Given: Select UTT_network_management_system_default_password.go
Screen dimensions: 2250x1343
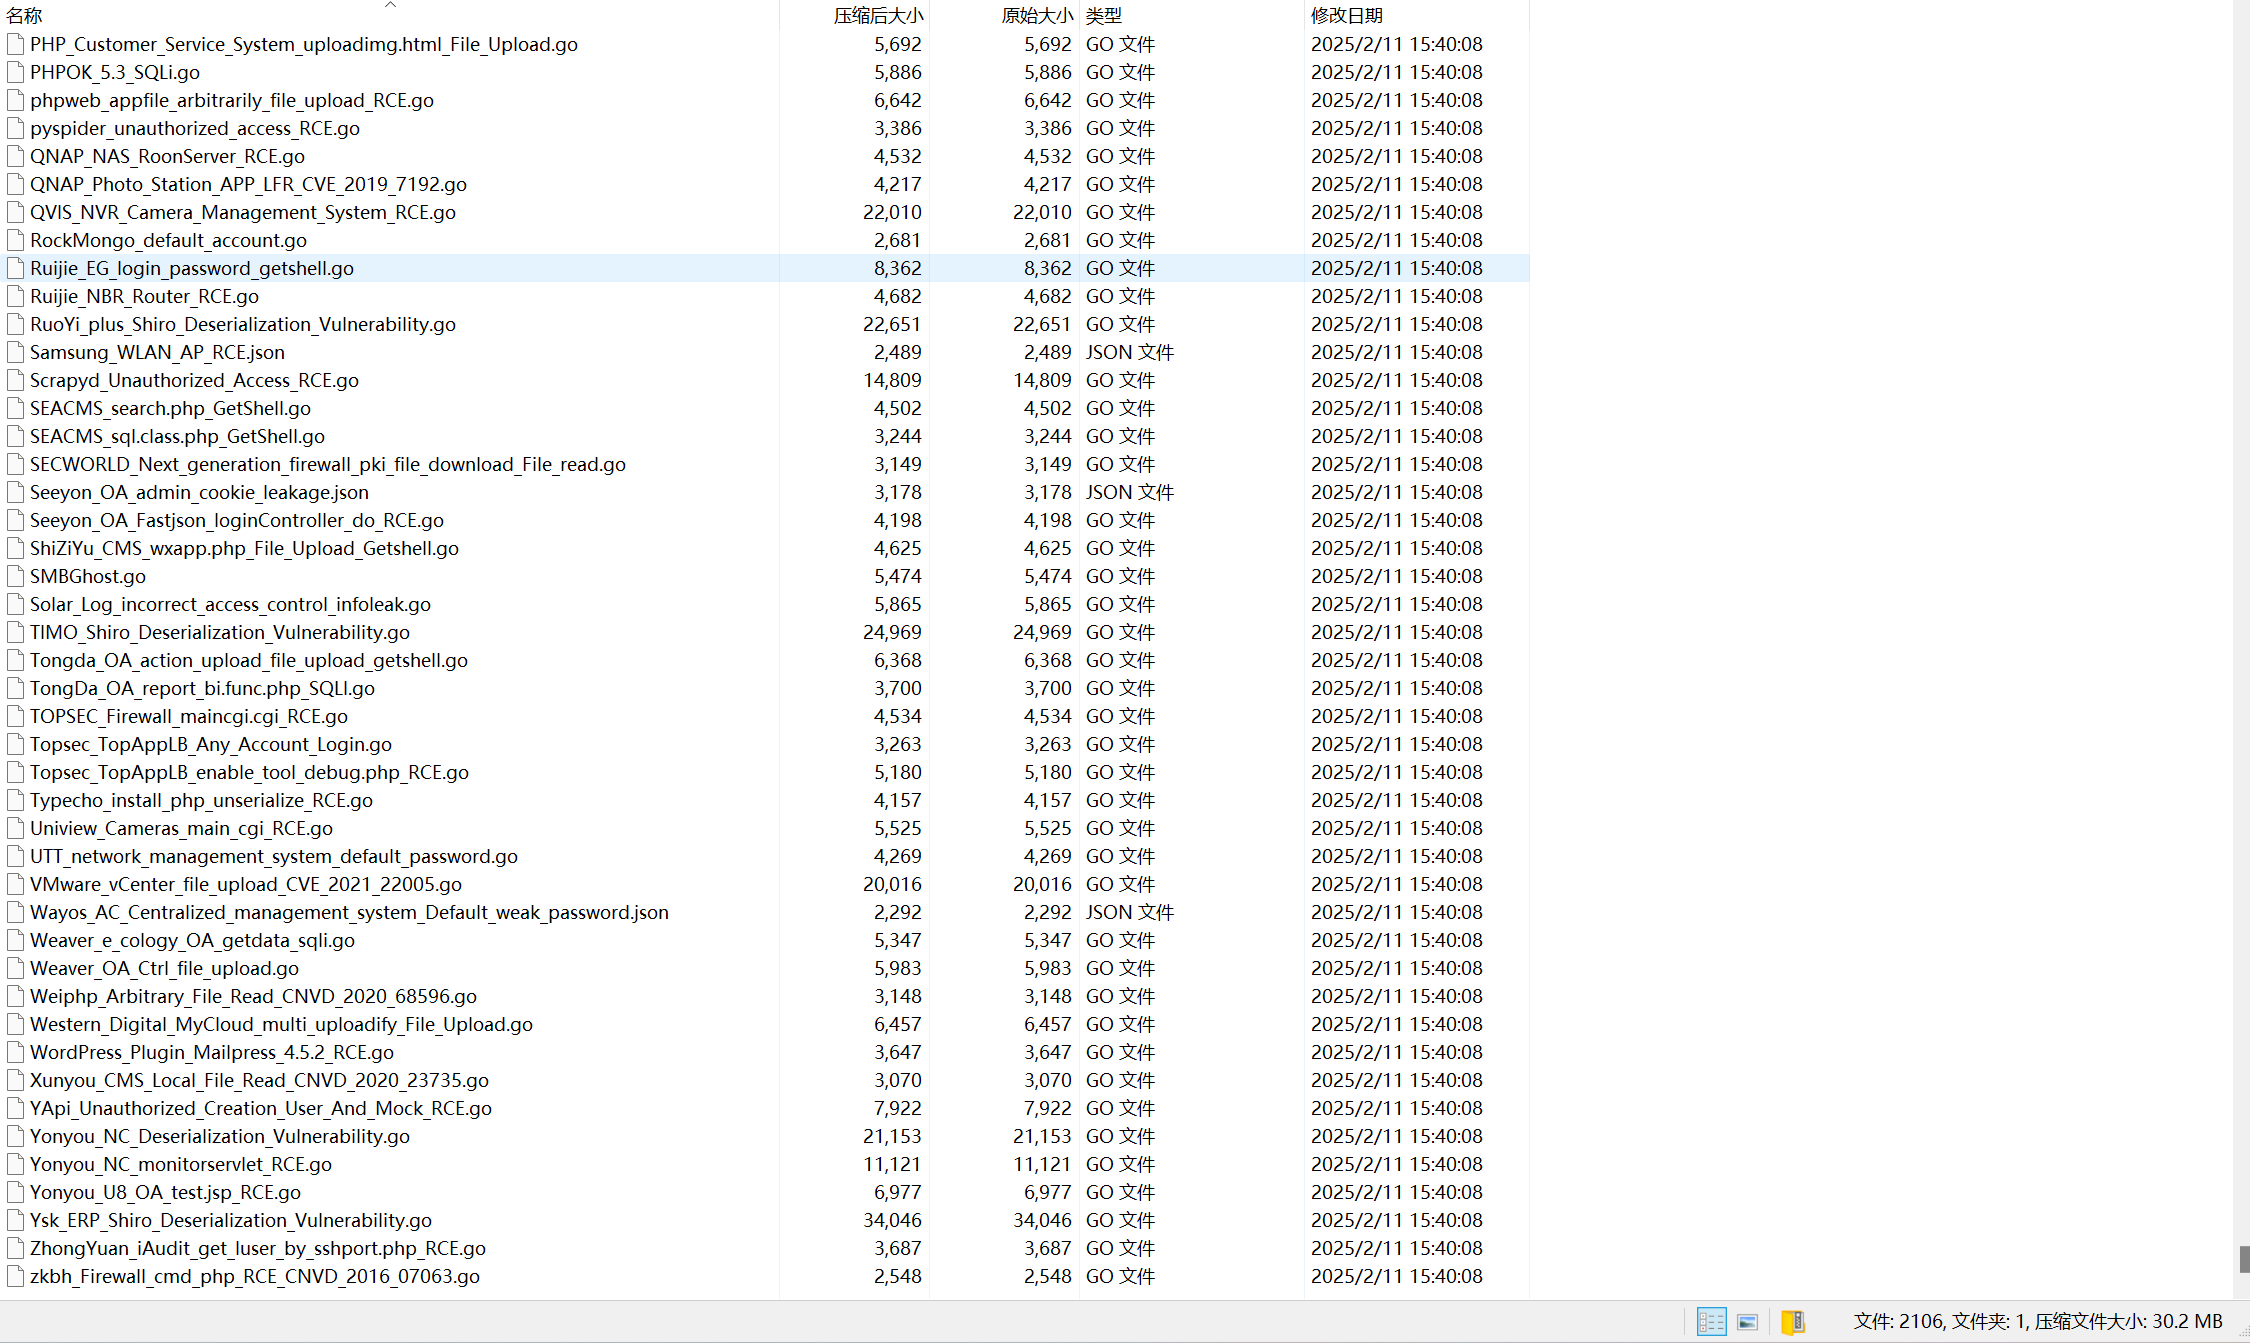Looking at the screenshot, I should (x=274, y=856).
